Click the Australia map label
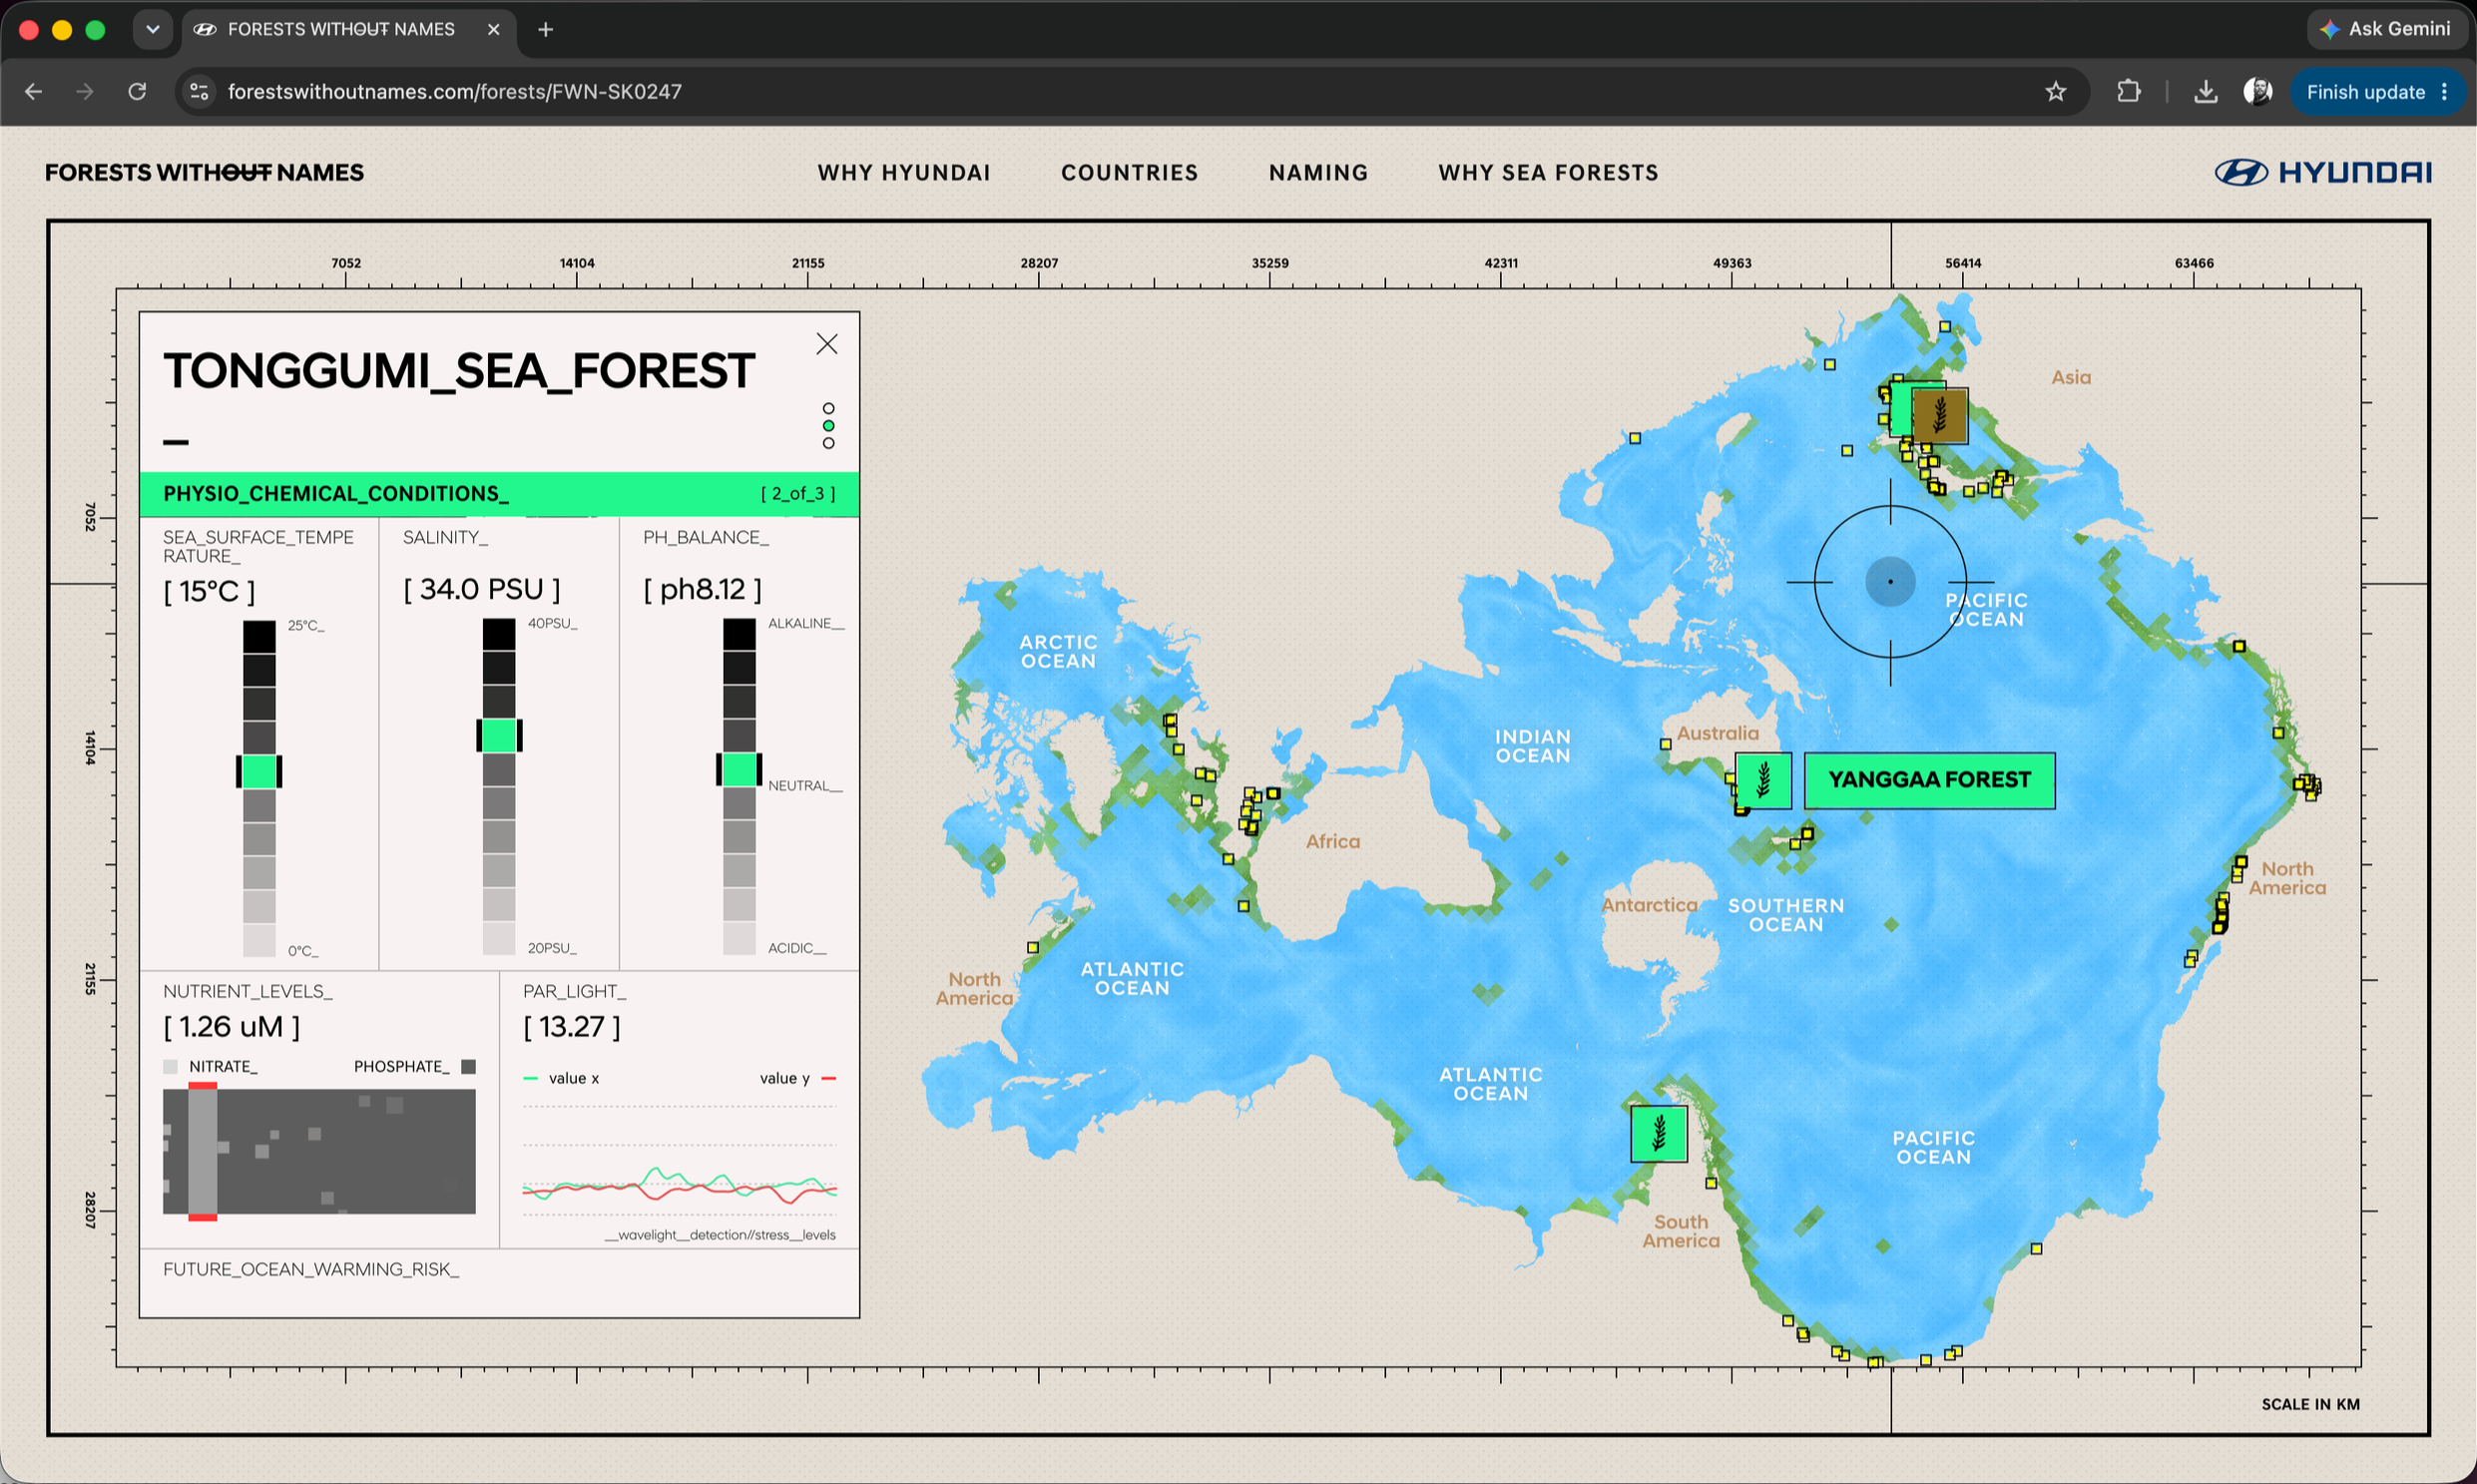 click(x=1717, y=733)
